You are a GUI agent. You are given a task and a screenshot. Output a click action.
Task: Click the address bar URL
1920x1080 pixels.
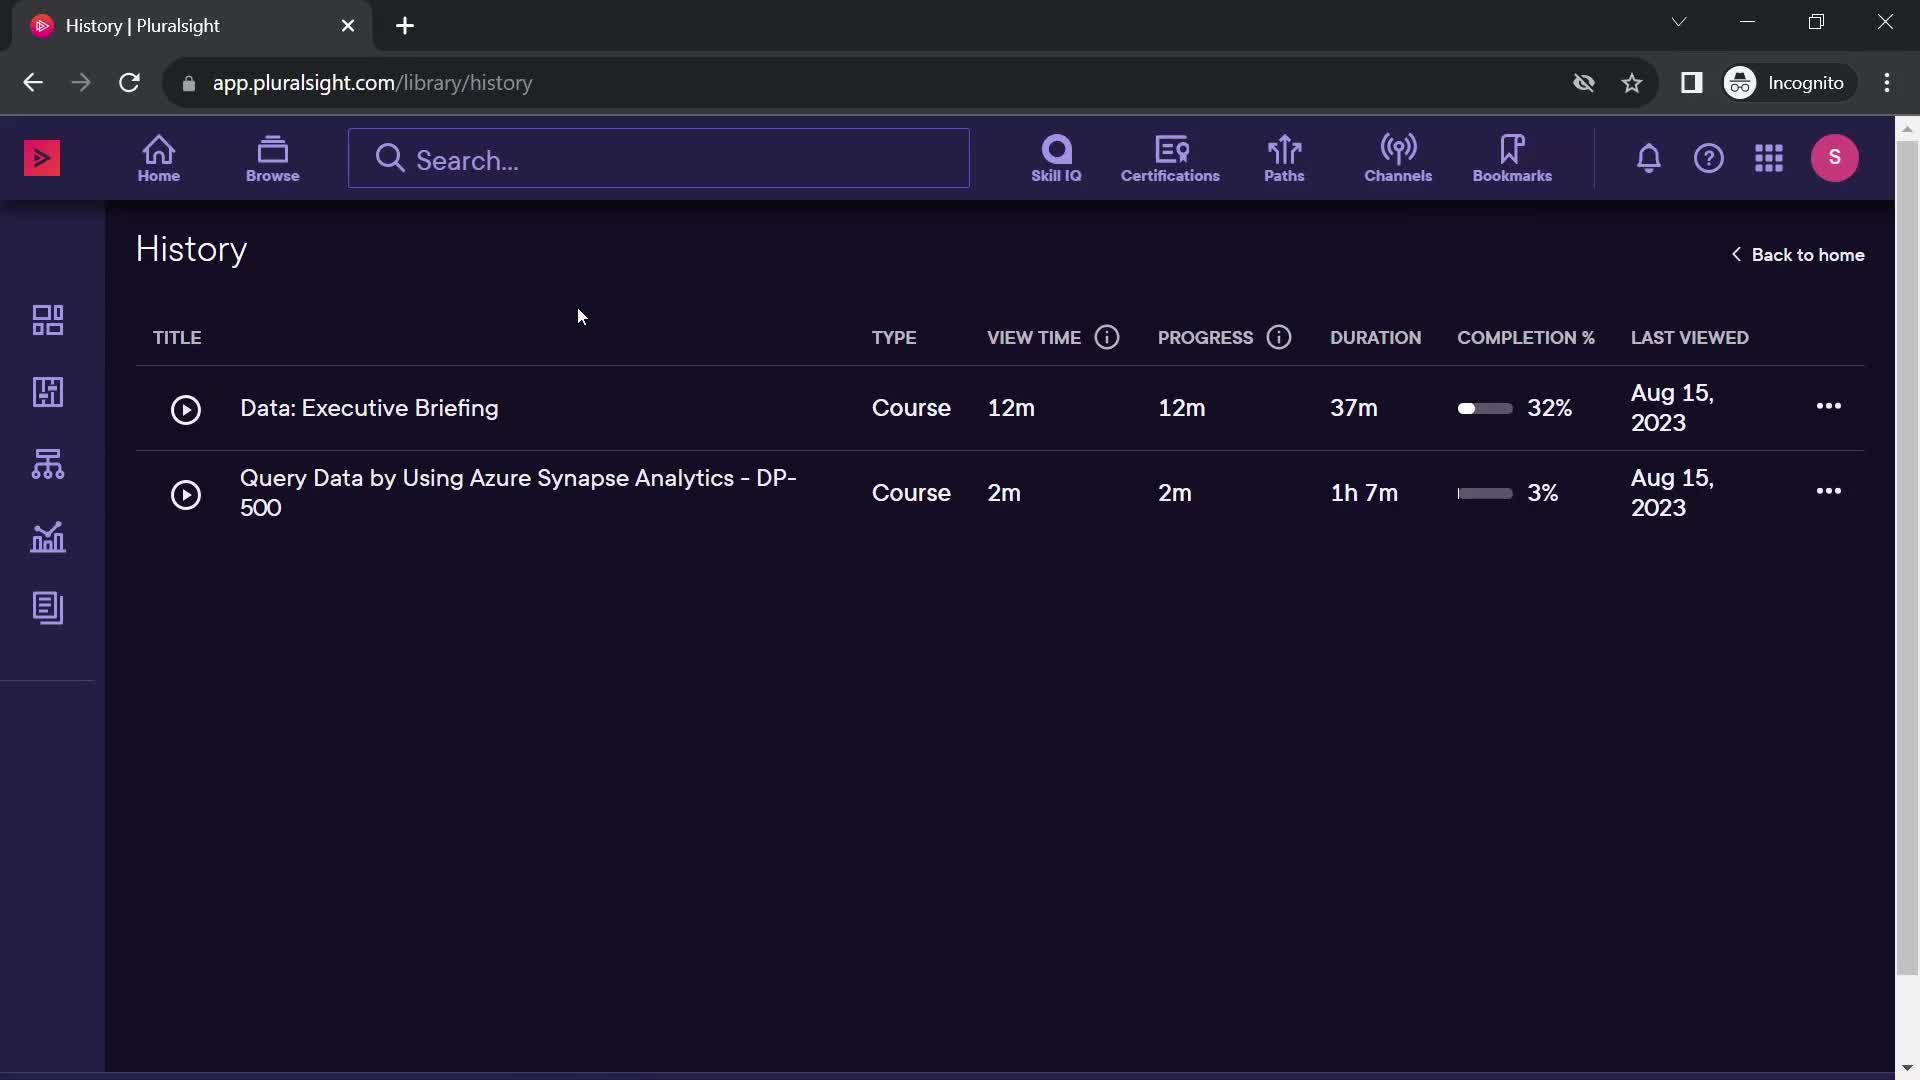(x=372, y=83)
